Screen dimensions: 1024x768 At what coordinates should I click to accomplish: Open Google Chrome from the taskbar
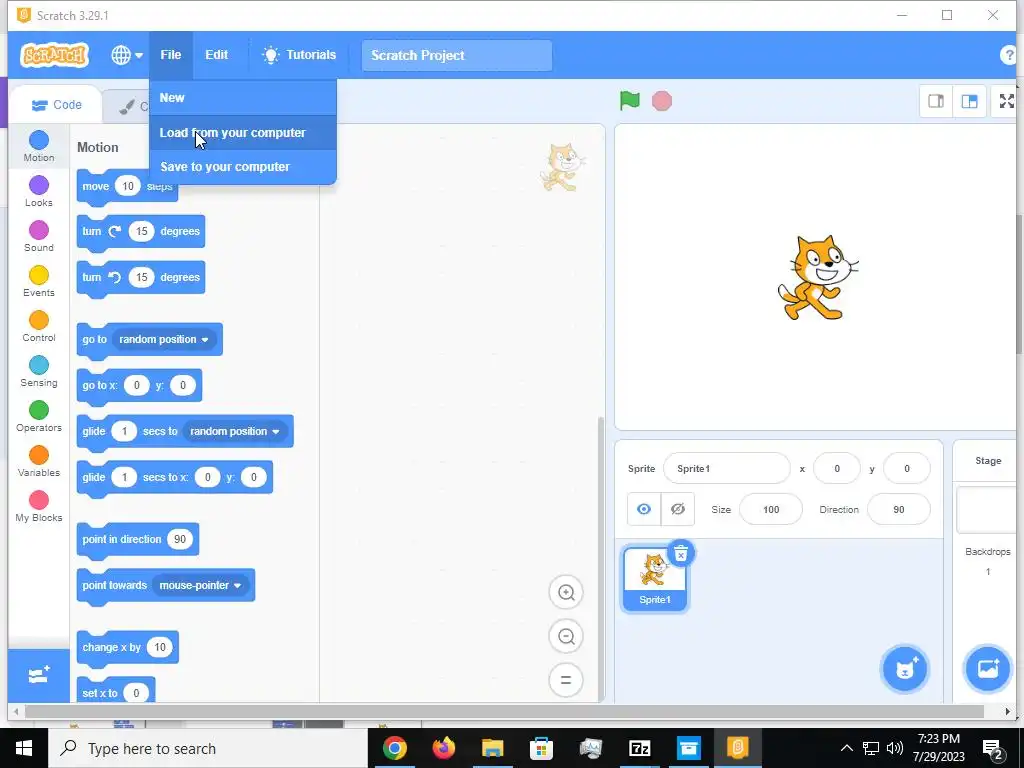tap(394, 748)
